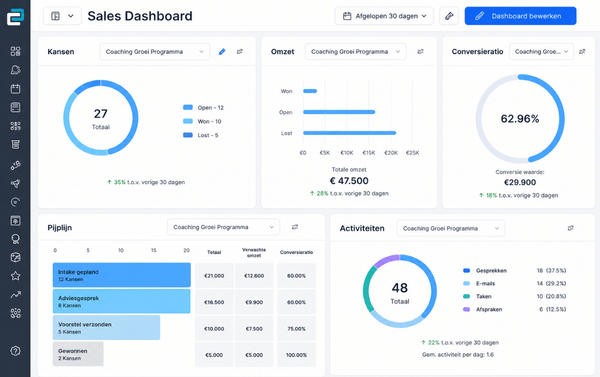This screenshot has height=377, width=600.
Task: Click the 'Sales Dashboard' title
Action: tap(140, 16)
